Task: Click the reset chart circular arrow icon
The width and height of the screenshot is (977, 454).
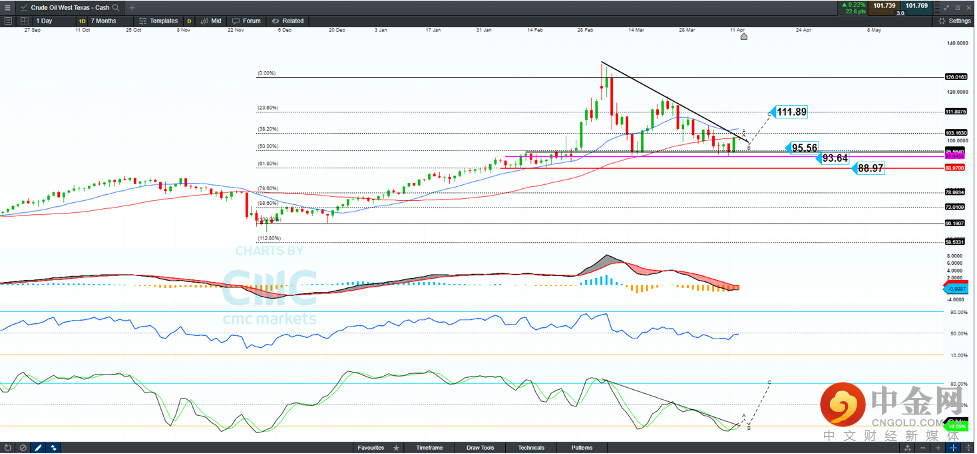Action: 7,447
